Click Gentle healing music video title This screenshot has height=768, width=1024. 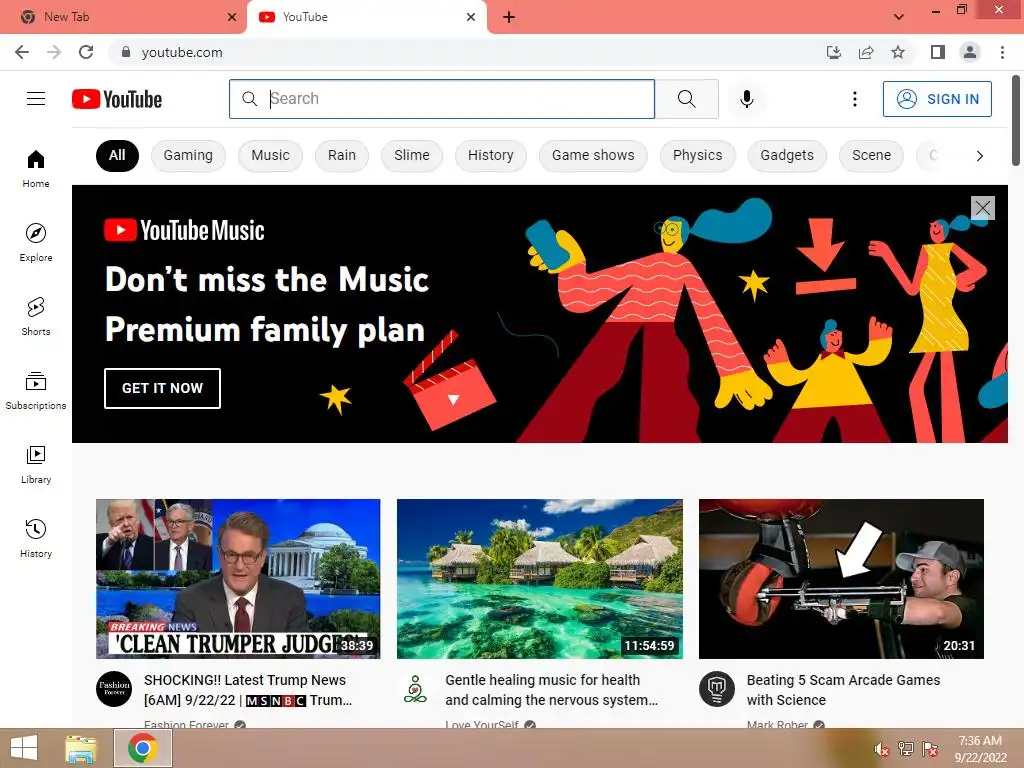tap(551, 690)
